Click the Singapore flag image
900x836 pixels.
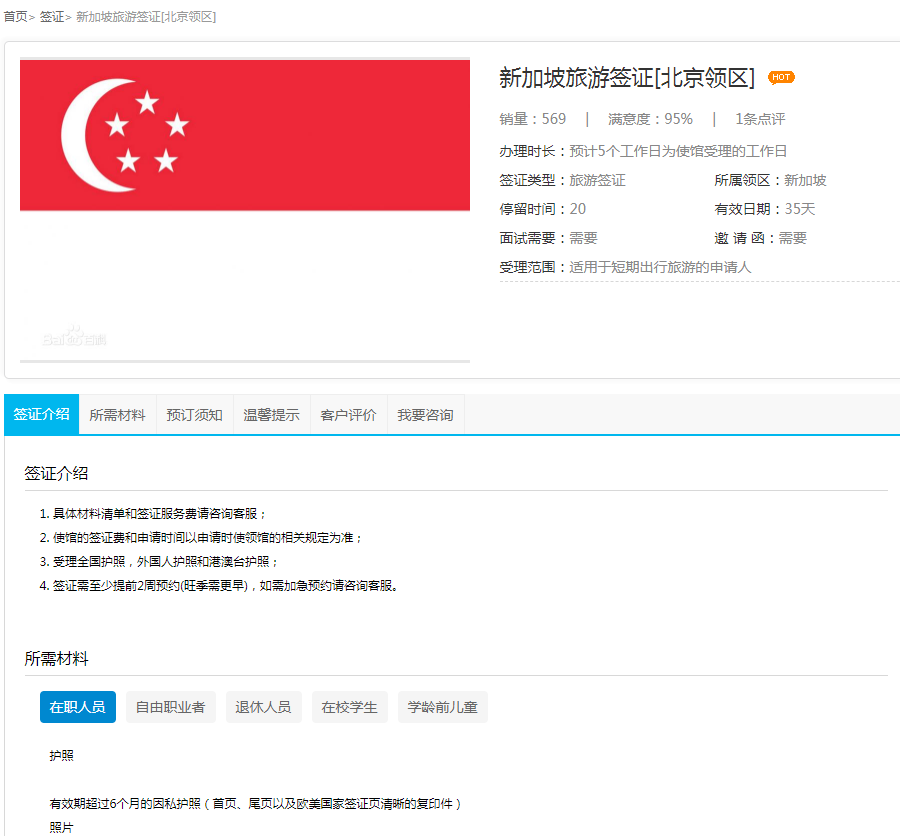[x=244, y=135]
